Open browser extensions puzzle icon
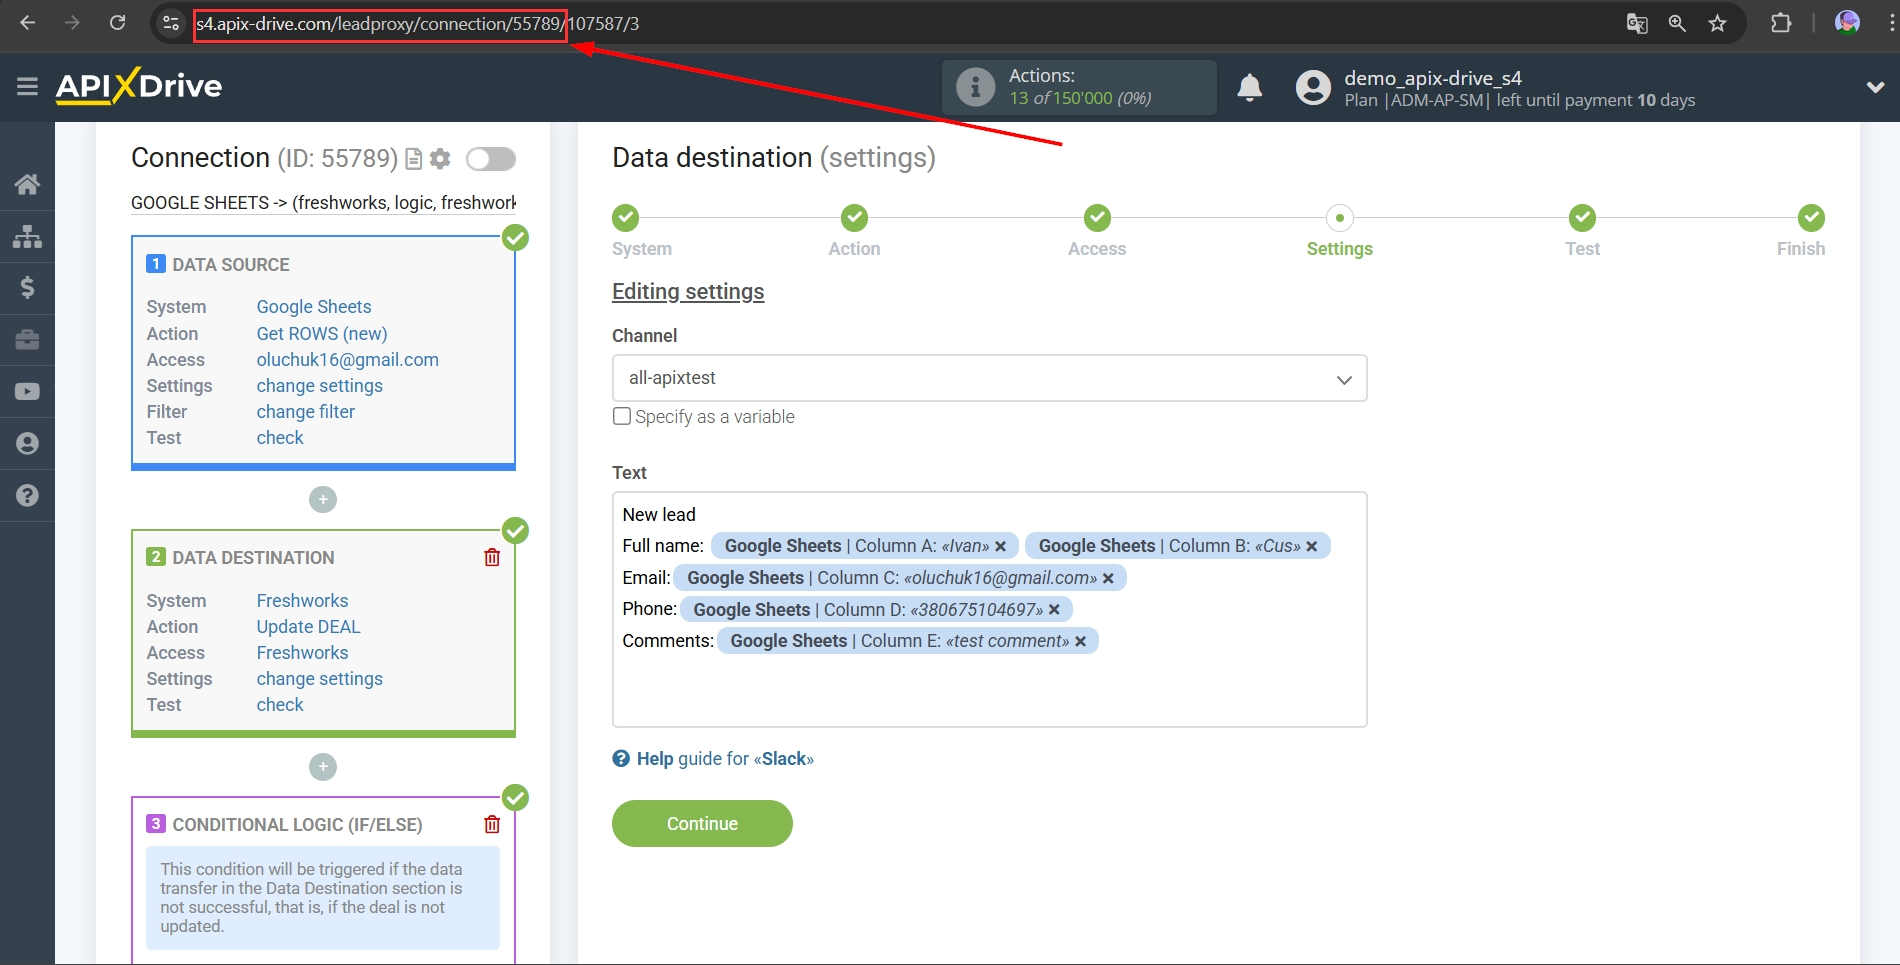1900x965 pixels. click(1781, 23)
